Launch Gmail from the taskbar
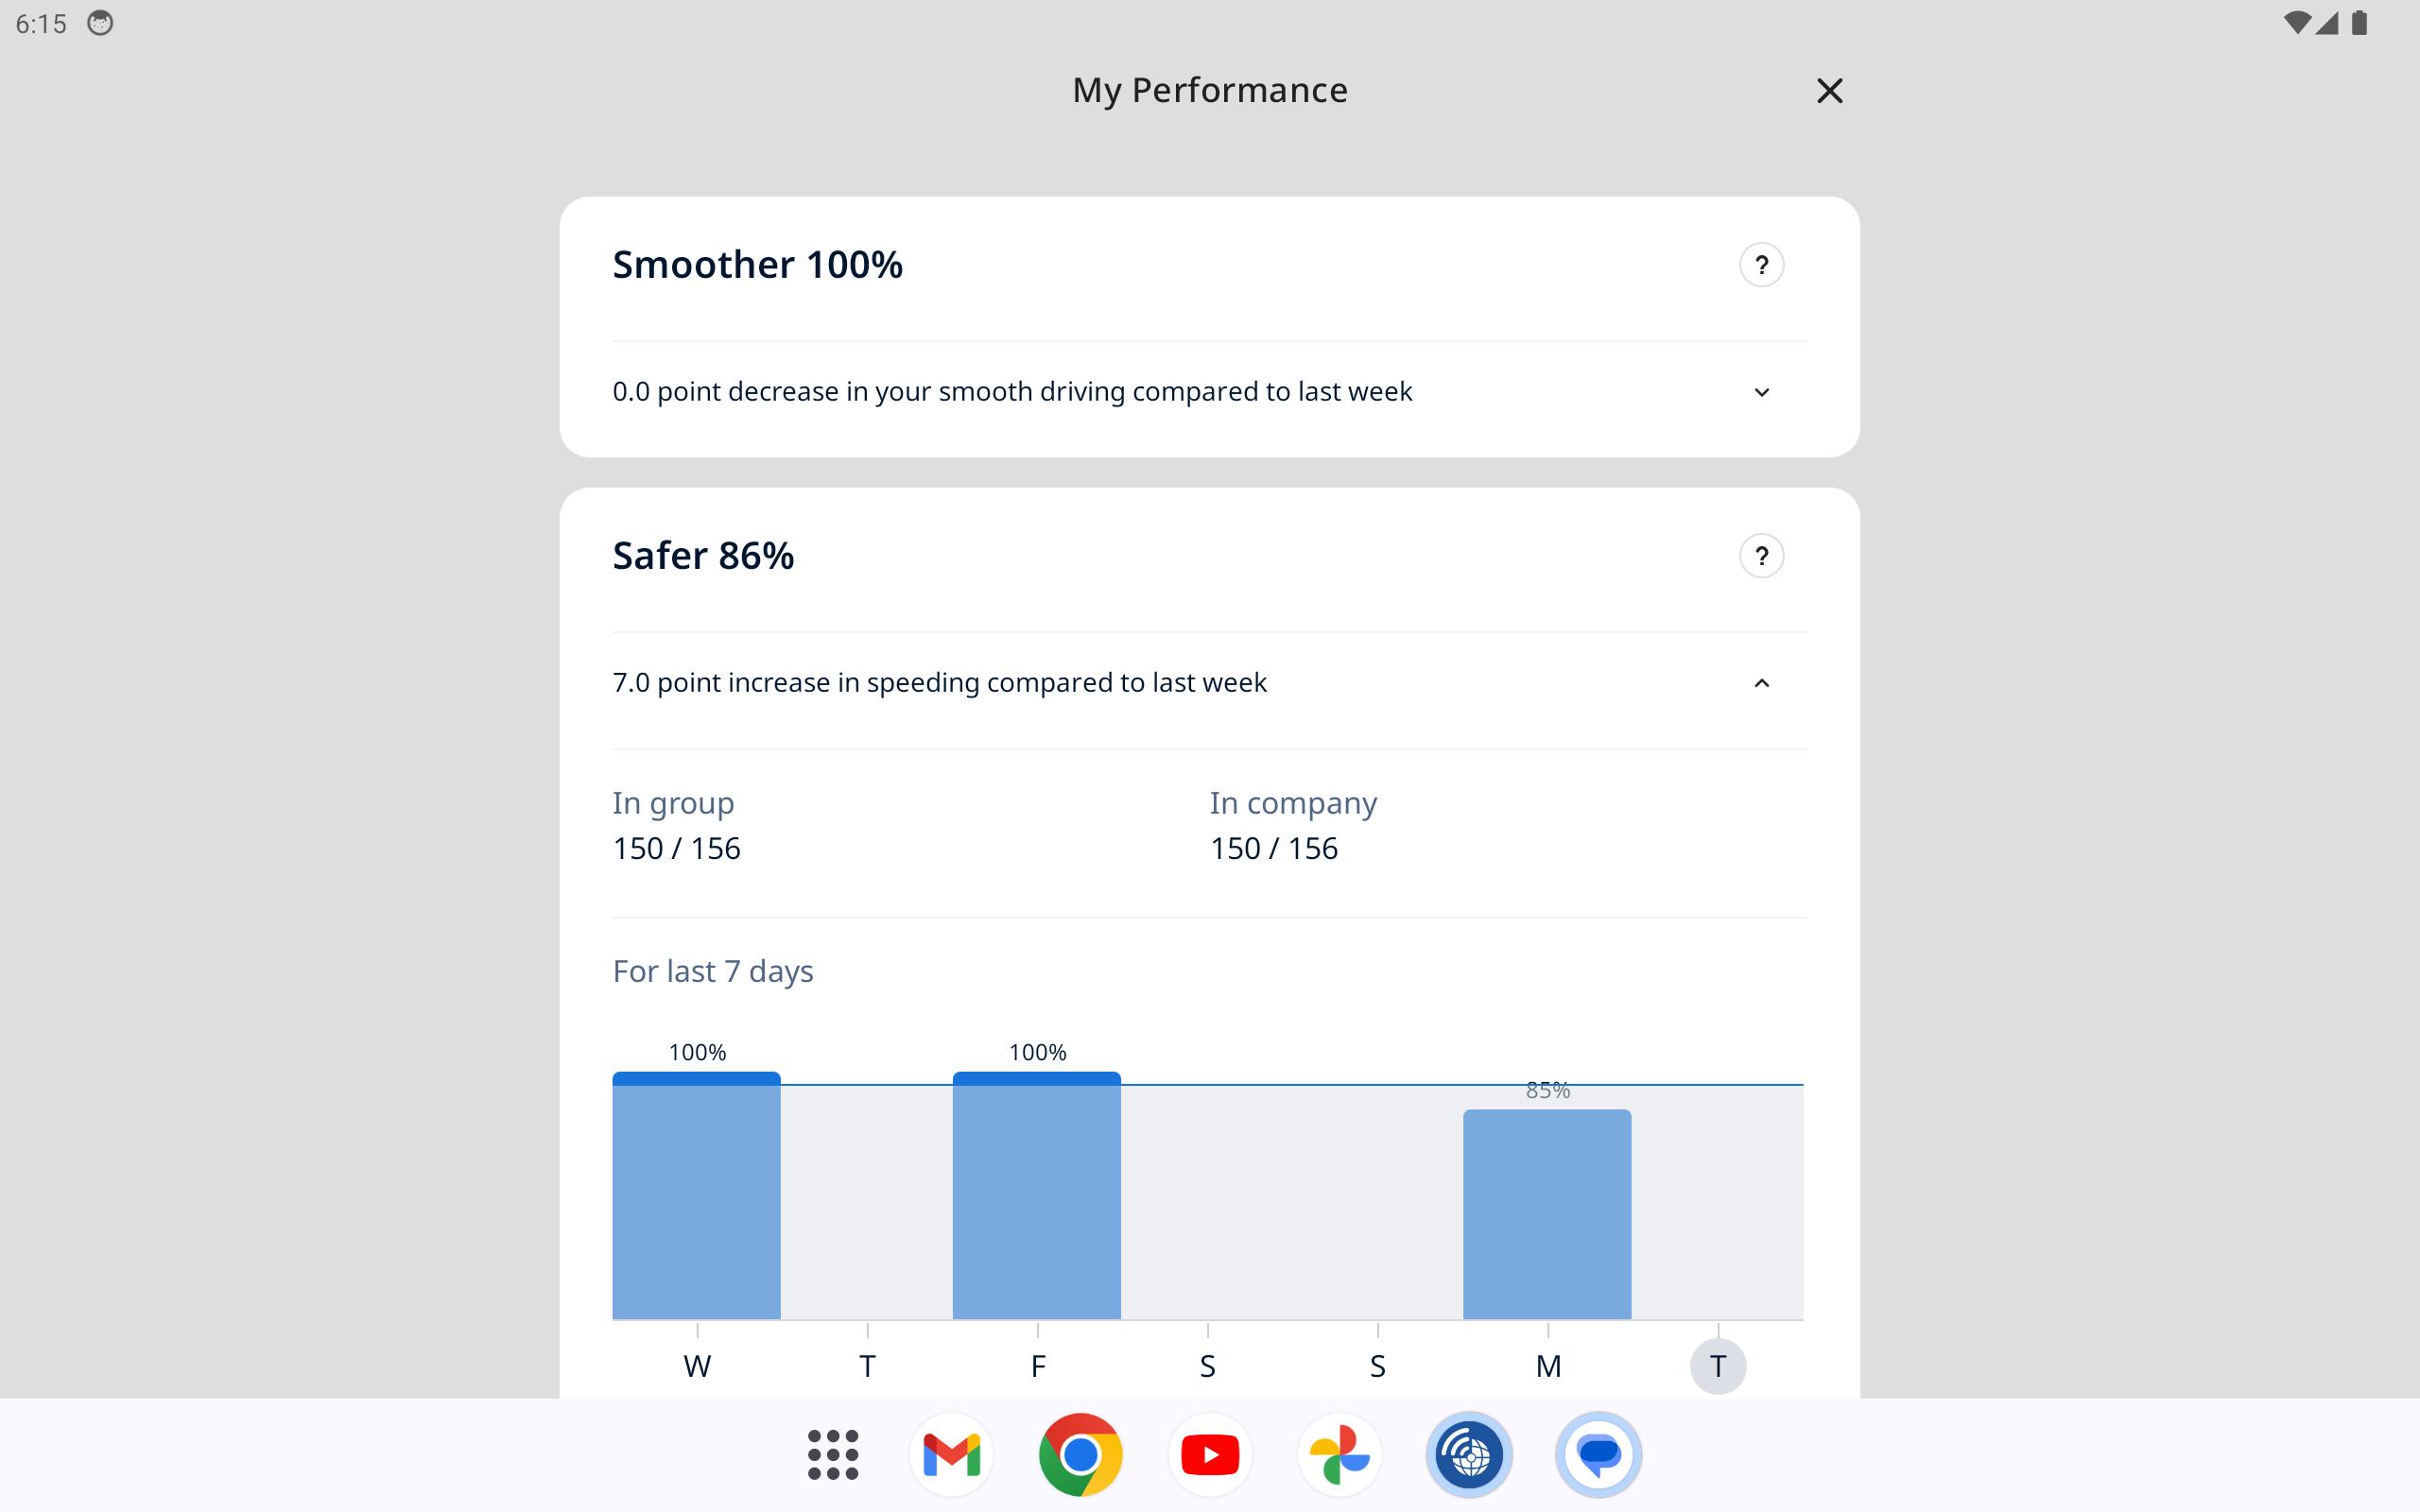The image size is (2420, 1512). [x=951, y=1455]
